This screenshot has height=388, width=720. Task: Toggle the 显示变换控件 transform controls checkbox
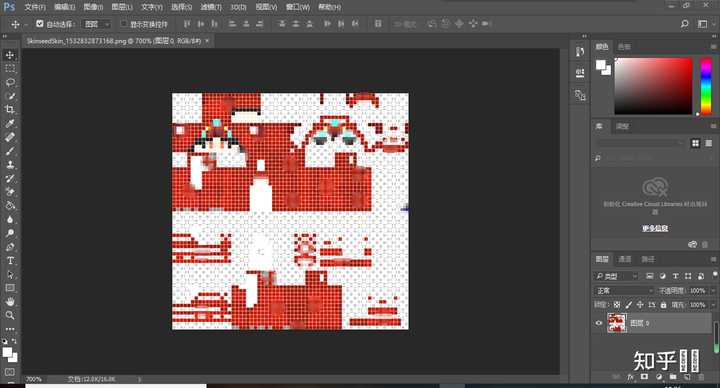(124, 23)
